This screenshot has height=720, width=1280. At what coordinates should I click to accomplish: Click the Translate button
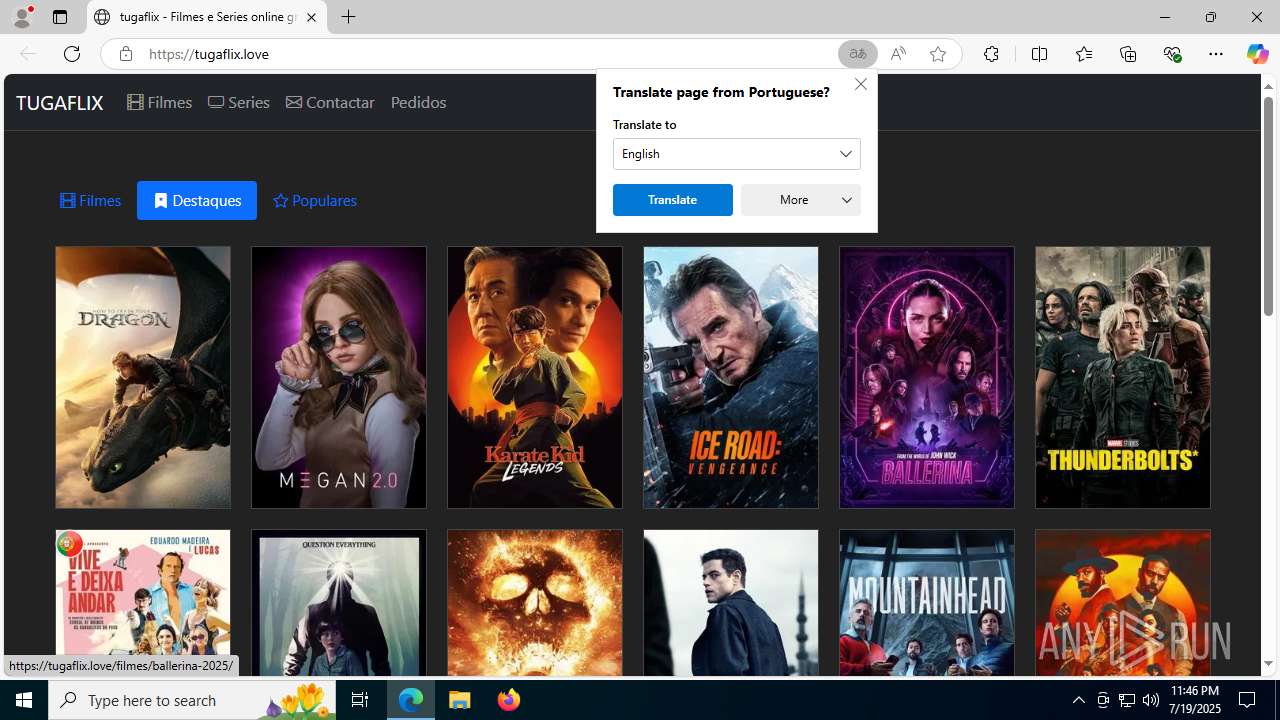(x=673, y=200)
